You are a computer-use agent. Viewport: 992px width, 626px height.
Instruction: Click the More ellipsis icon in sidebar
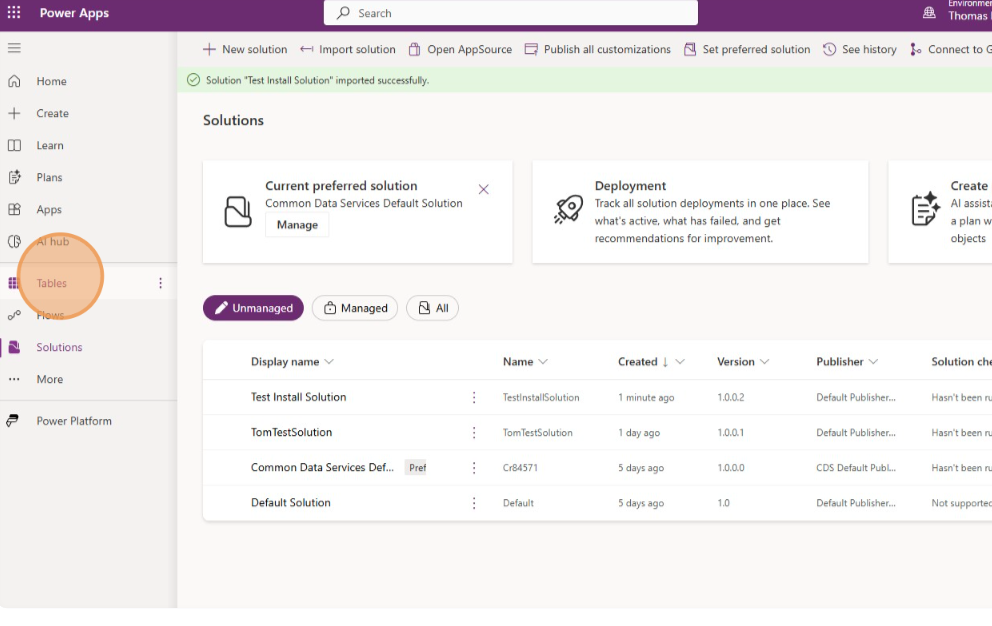click(14, 379)
